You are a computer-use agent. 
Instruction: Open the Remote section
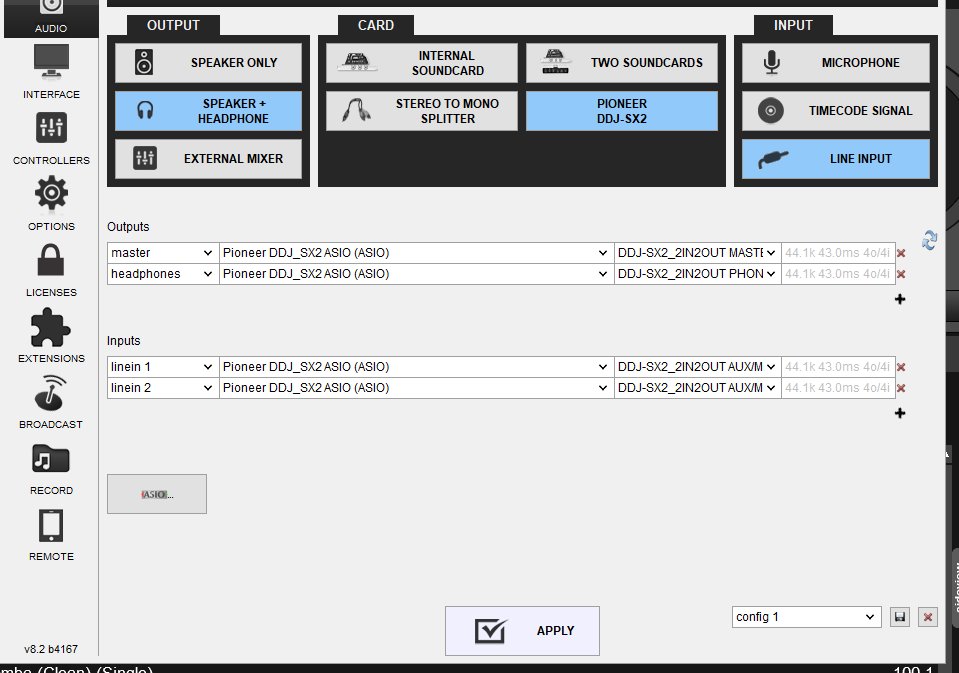click(x=51, y=535)
